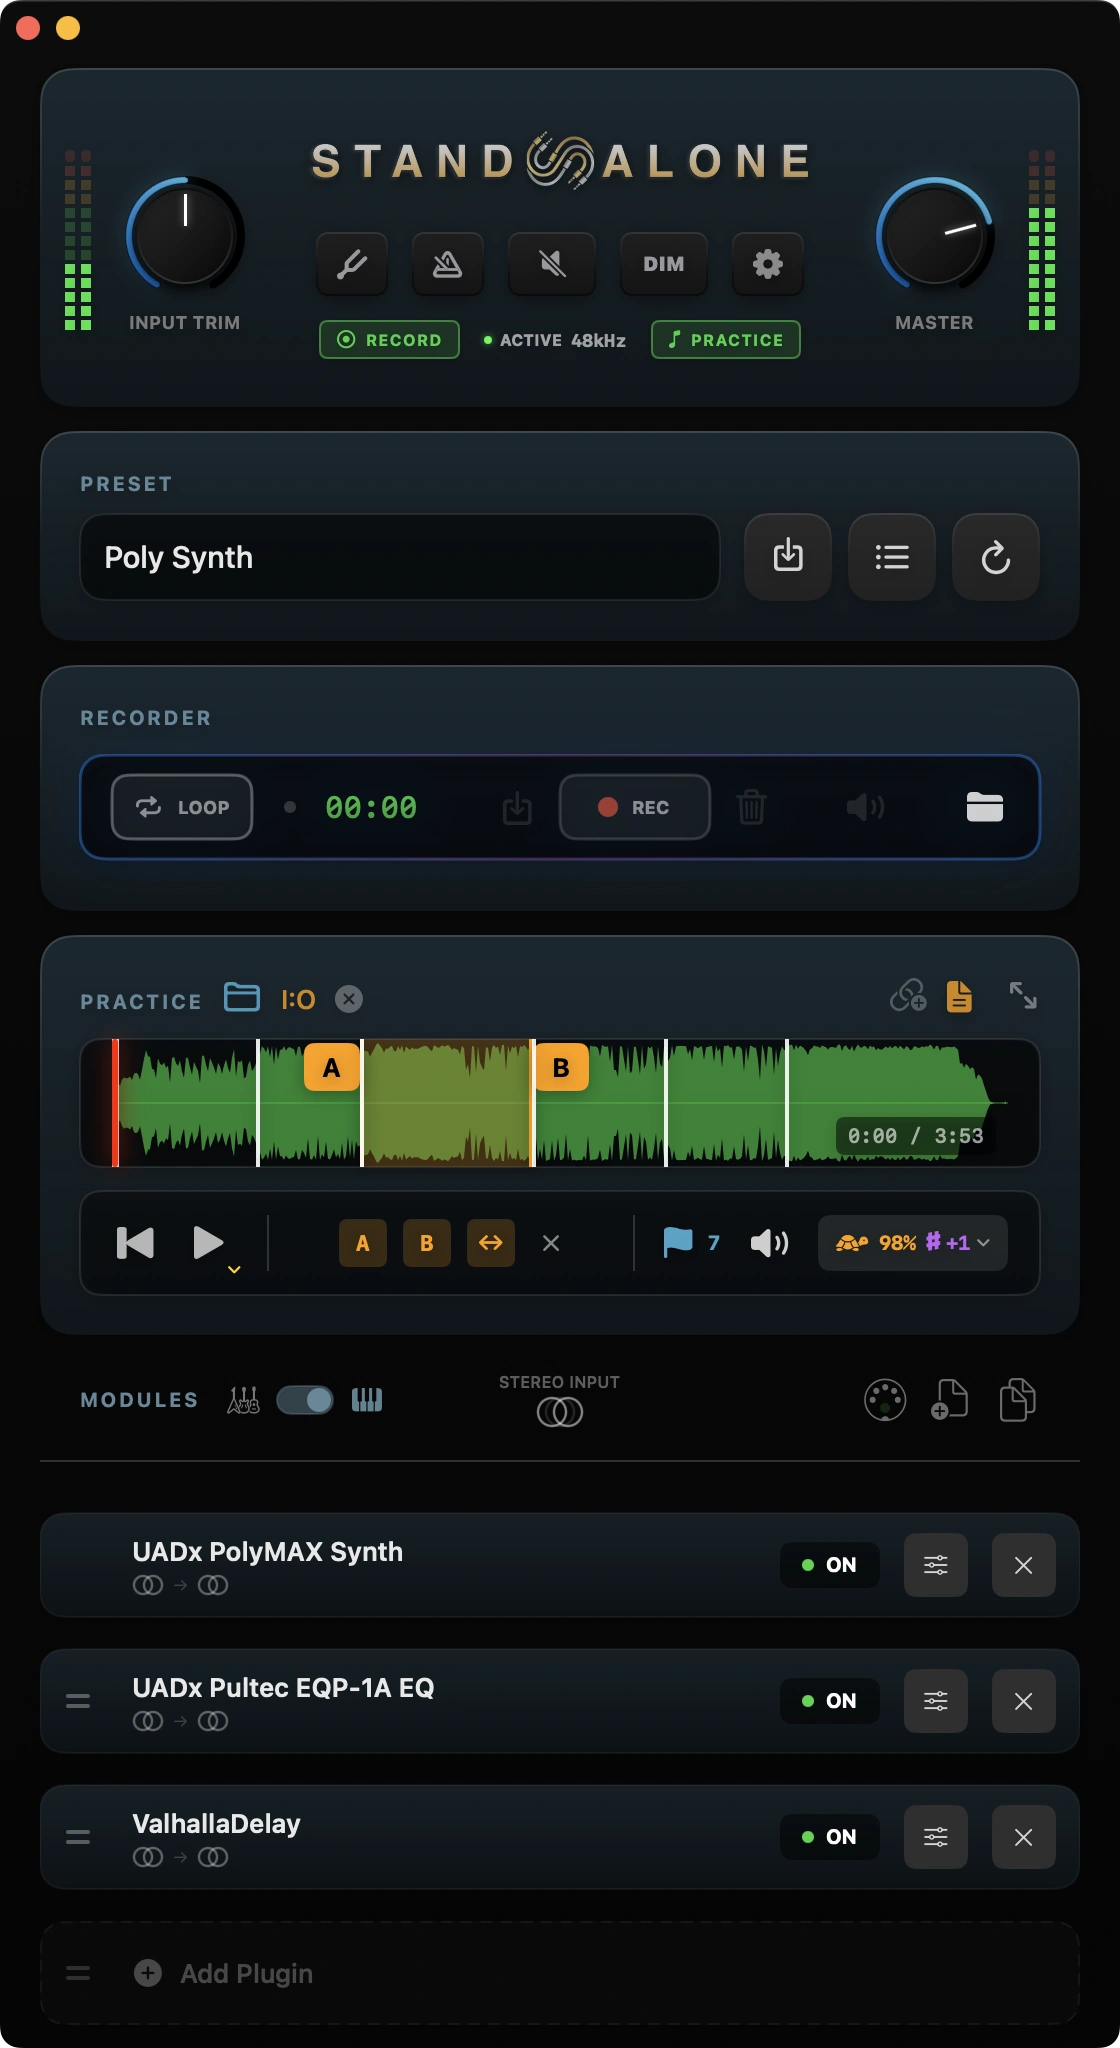
Task: Toggle the recorder LOOP button
Action: pos(182,807)
